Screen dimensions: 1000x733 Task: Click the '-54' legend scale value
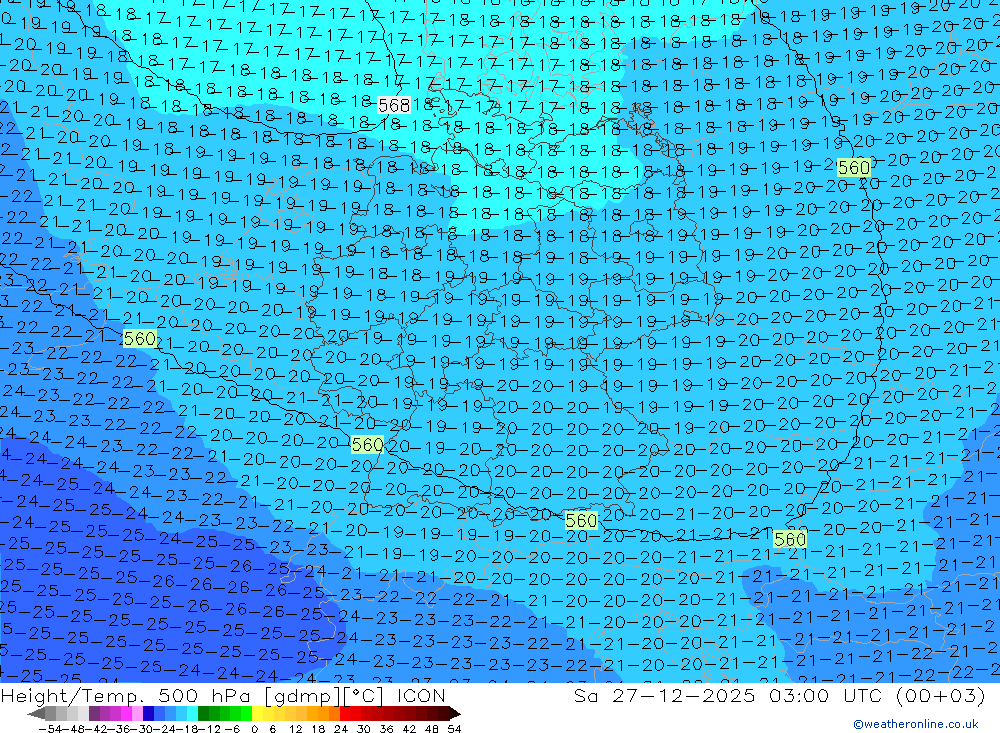pos(50,729)
